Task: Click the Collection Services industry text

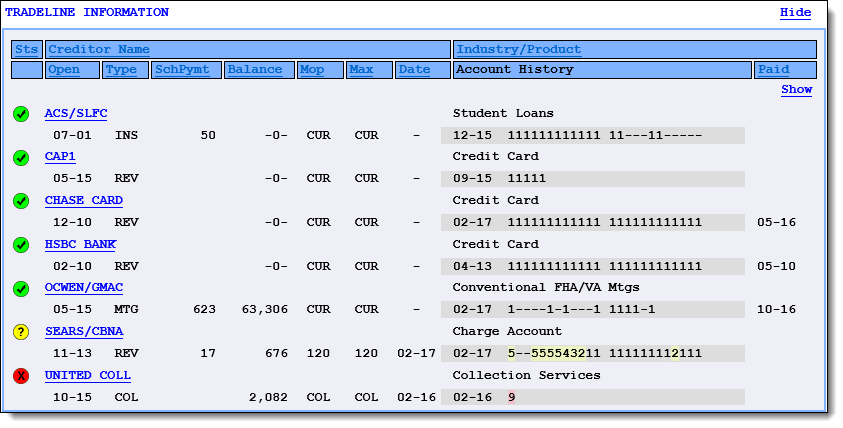Action: coord(526,375)
